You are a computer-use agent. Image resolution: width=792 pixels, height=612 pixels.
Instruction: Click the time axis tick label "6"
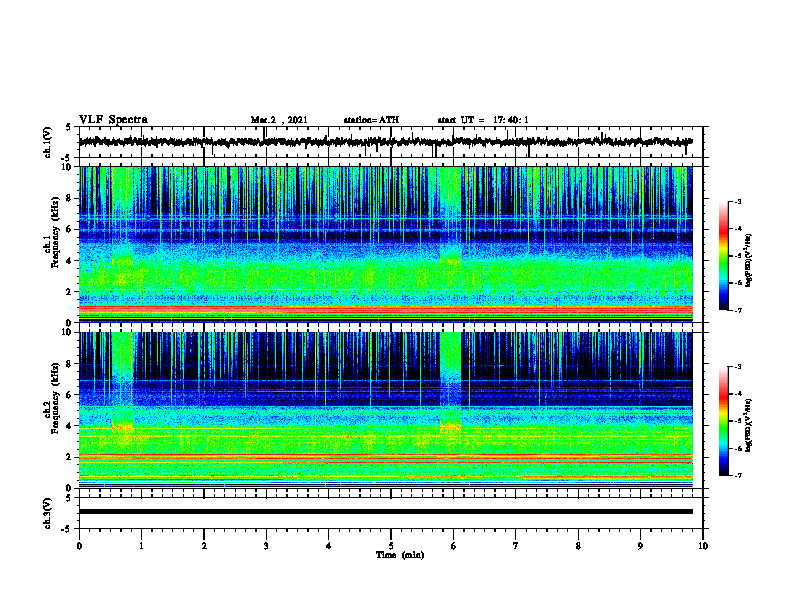454,546
